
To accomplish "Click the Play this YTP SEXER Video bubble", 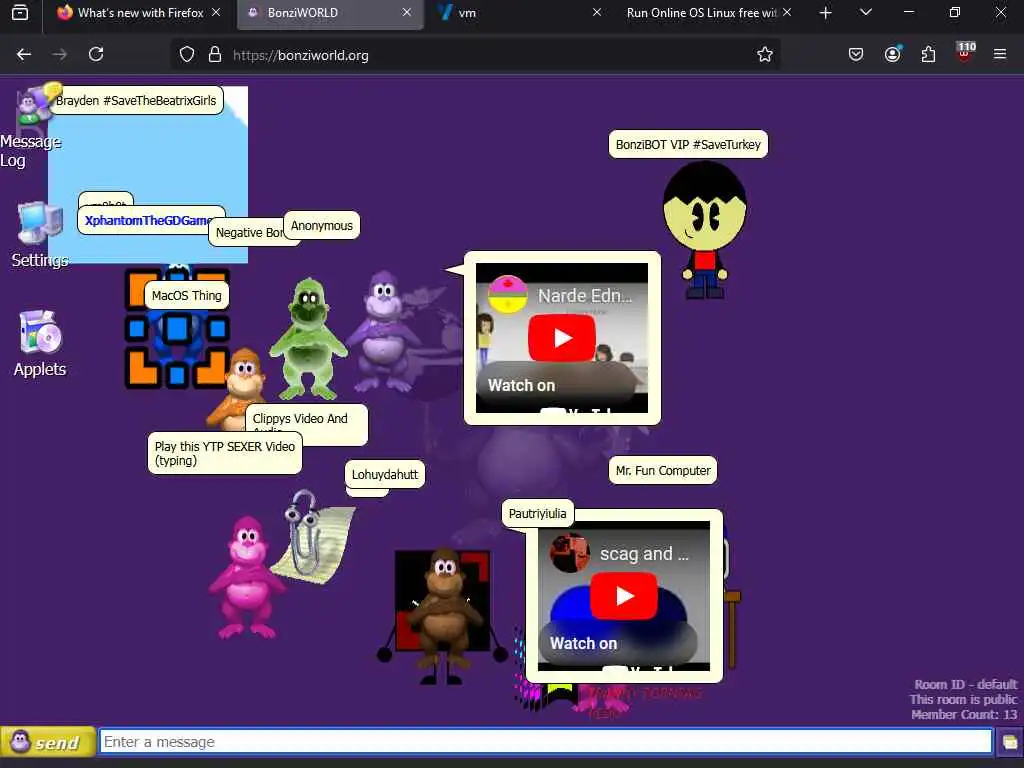I will (x=225, y=453).
